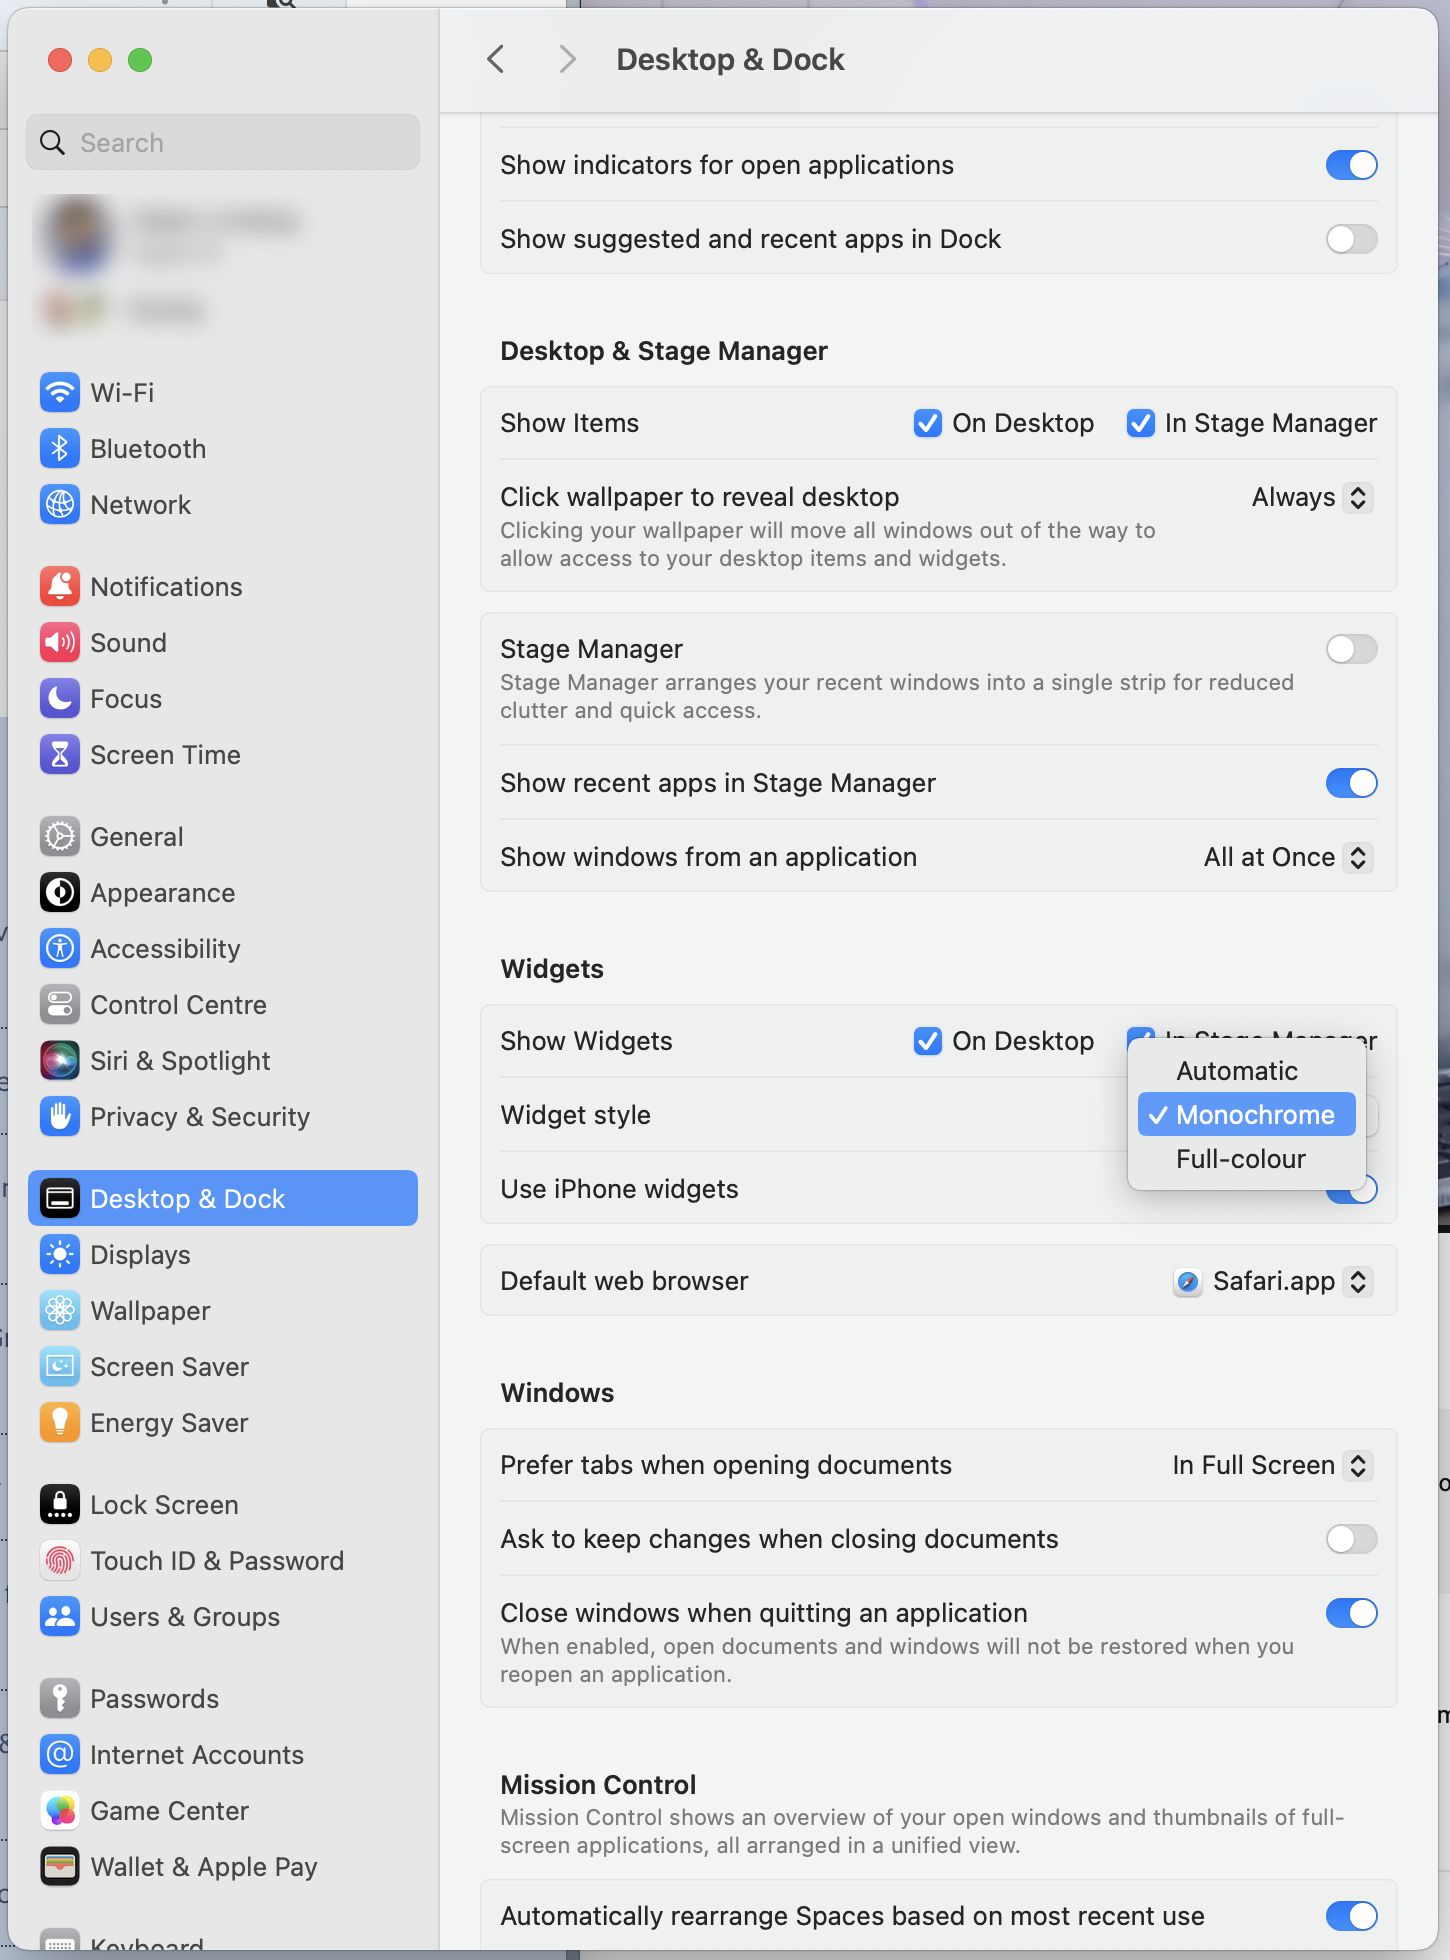Screen dimensions: 1450x1960
Task: Open the Screen Saver icon
Action: (x=60, y=1366)
